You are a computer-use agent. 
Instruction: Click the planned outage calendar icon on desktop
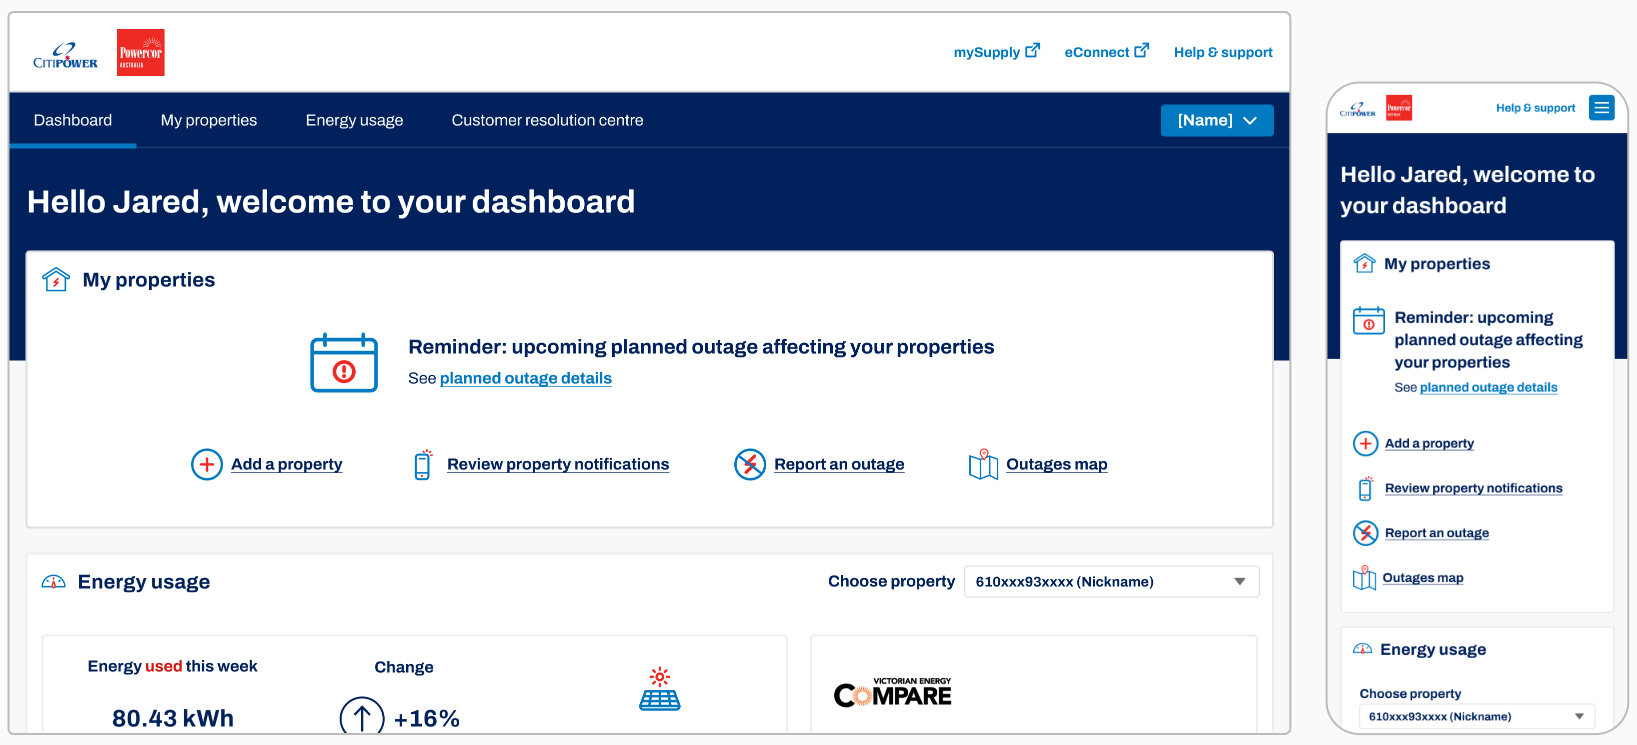pyautogui.click(x=343, y=362)
